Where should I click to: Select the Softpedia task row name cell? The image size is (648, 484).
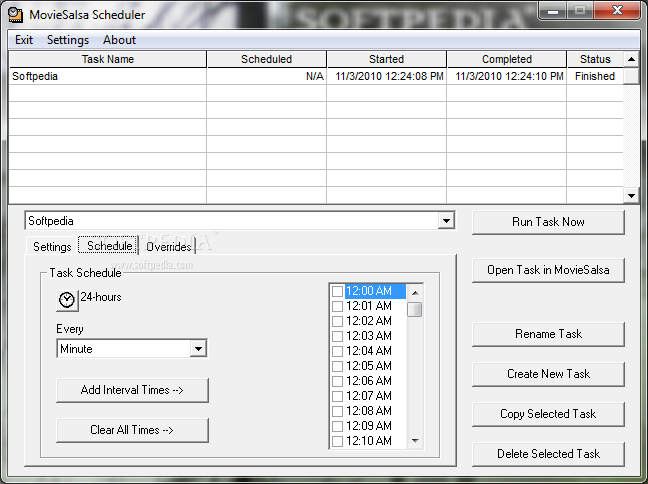[107, 76]
